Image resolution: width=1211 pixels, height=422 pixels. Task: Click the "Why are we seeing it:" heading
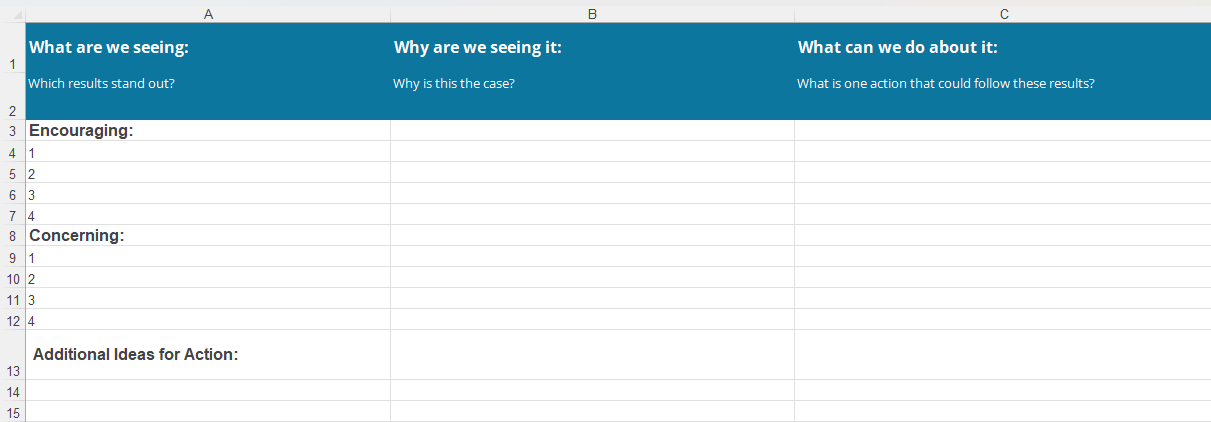point(477,47)
